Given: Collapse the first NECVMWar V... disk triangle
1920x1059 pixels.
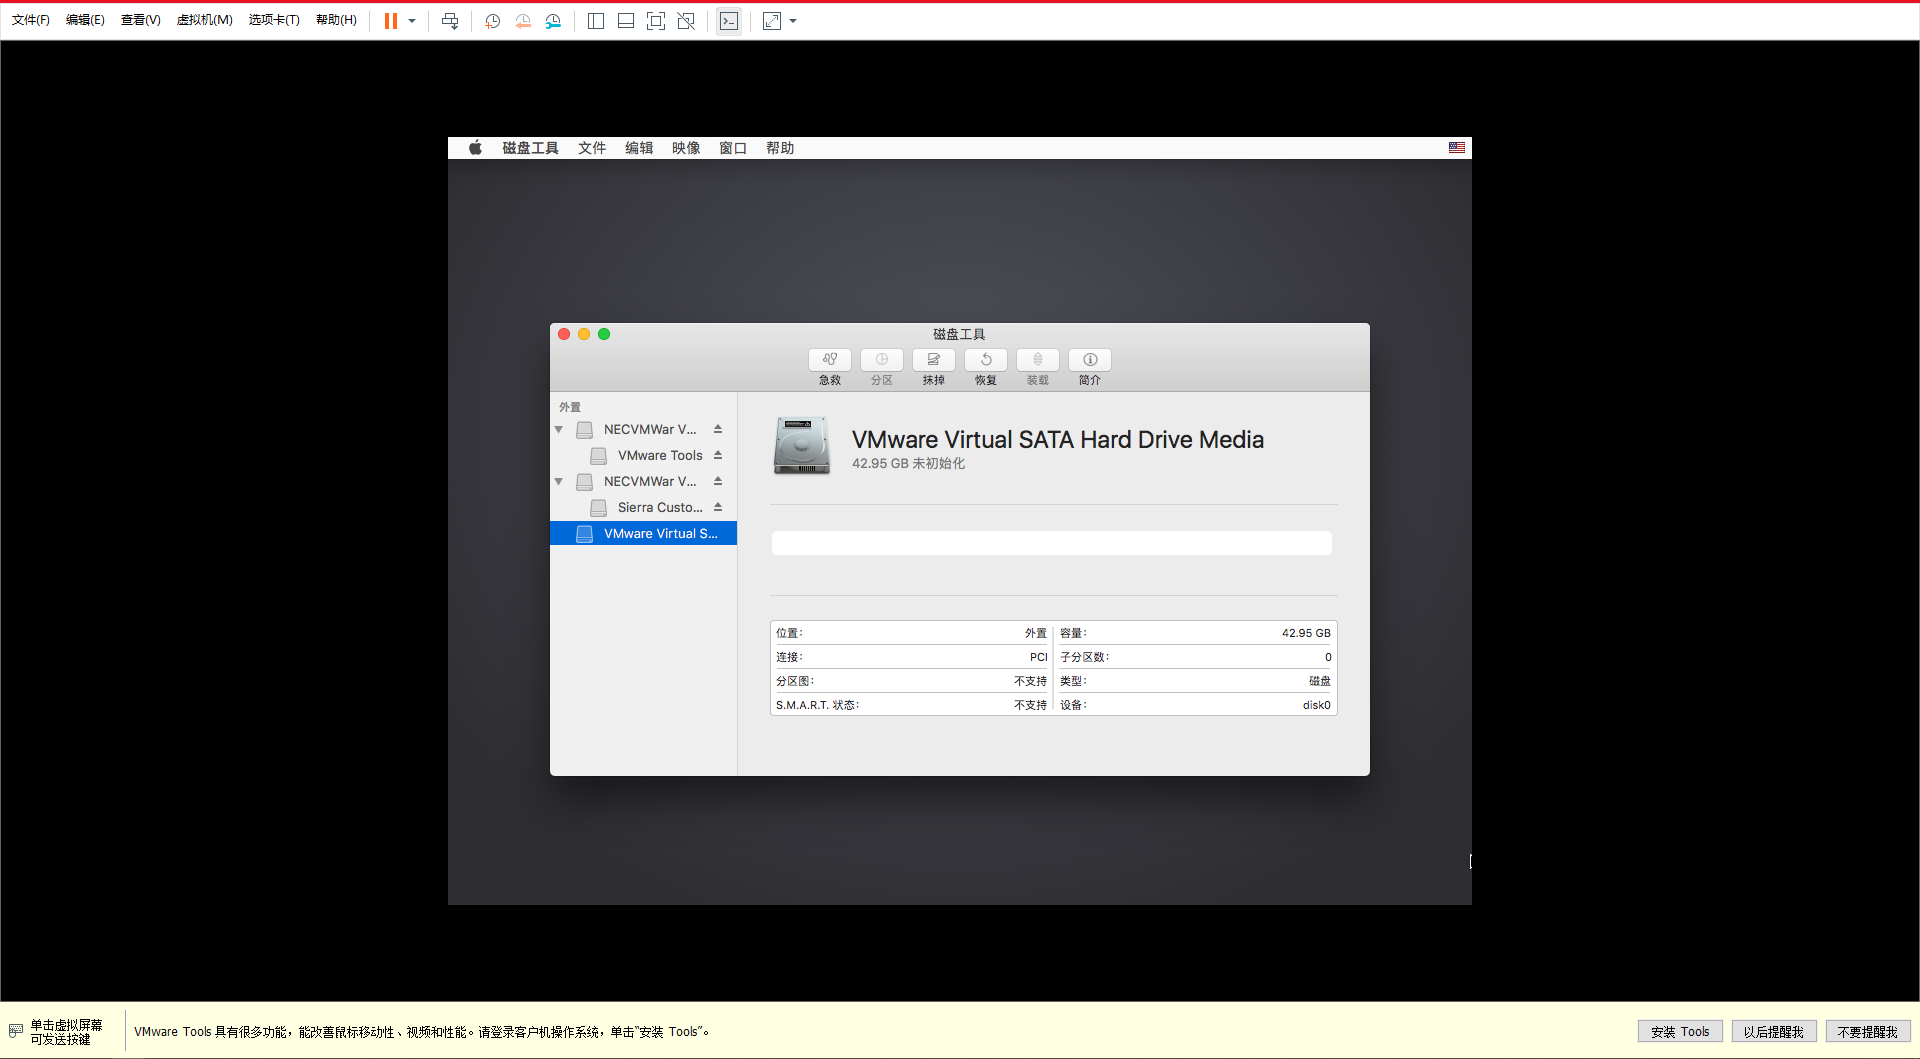Looking at the screenshot, I should point(559,430).
